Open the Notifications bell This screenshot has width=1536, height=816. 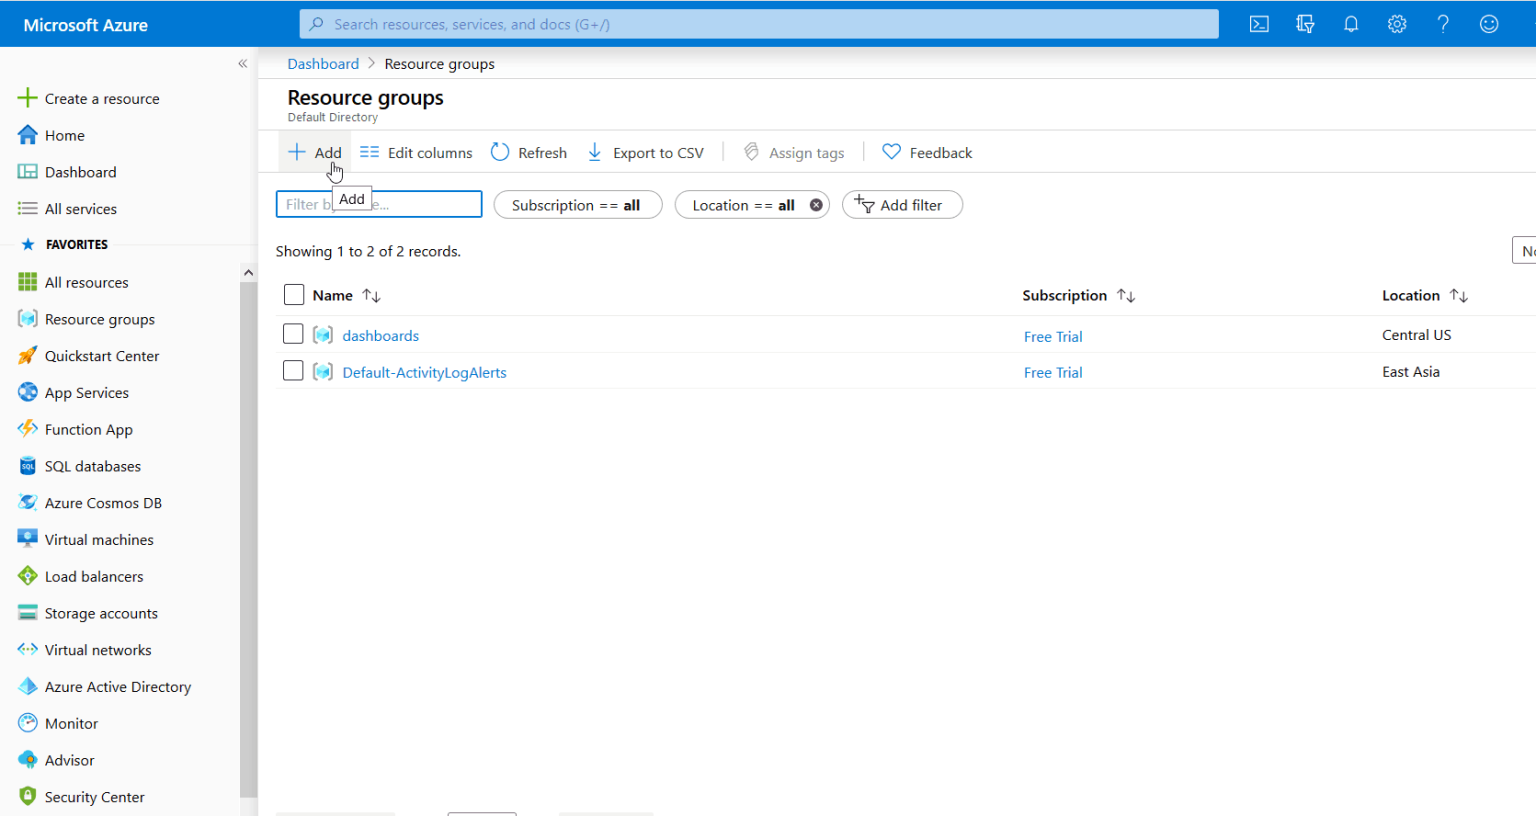1351,24
